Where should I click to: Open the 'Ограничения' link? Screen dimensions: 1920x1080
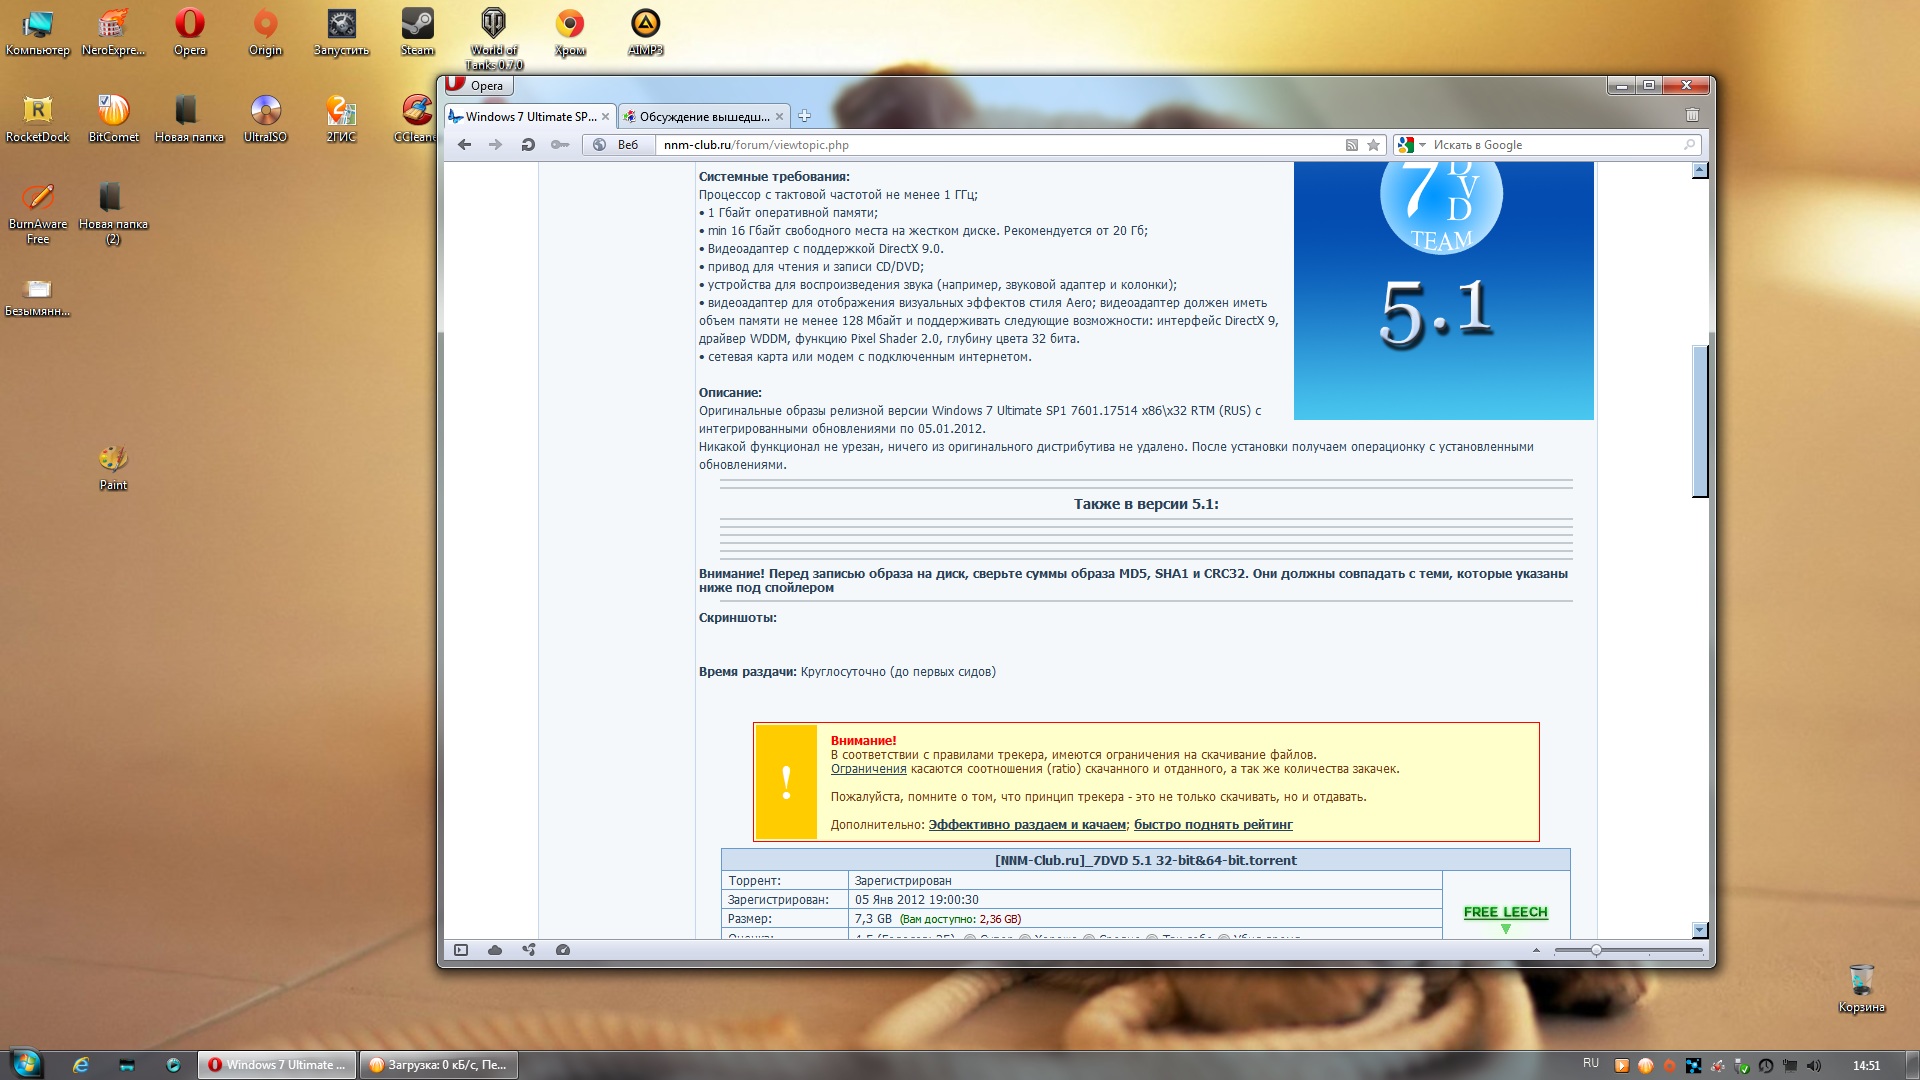tap(868, 769)
